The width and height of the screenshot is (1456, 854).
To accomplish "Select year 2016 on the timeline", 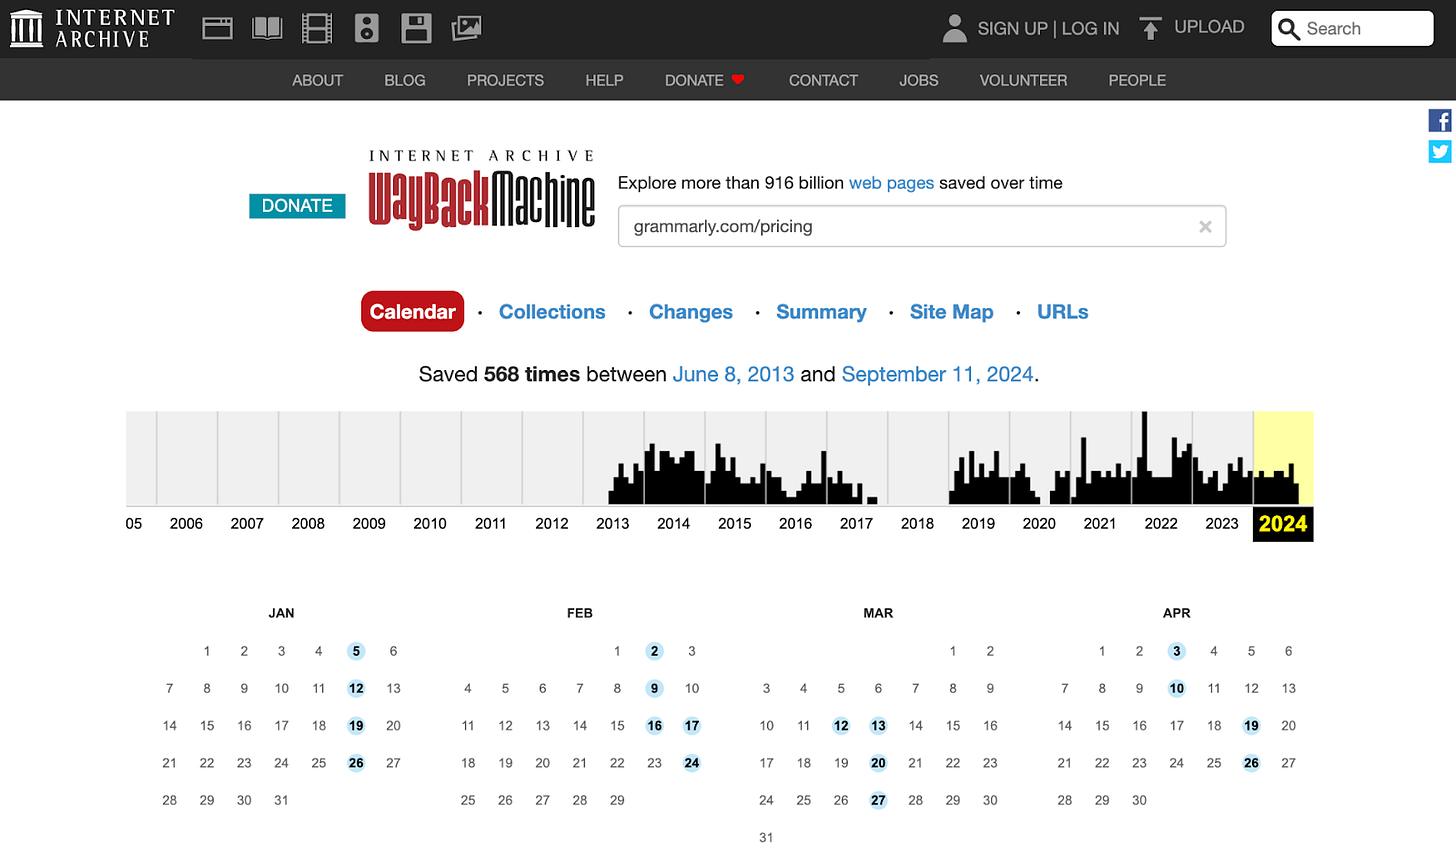I will (x=795, y=524).
